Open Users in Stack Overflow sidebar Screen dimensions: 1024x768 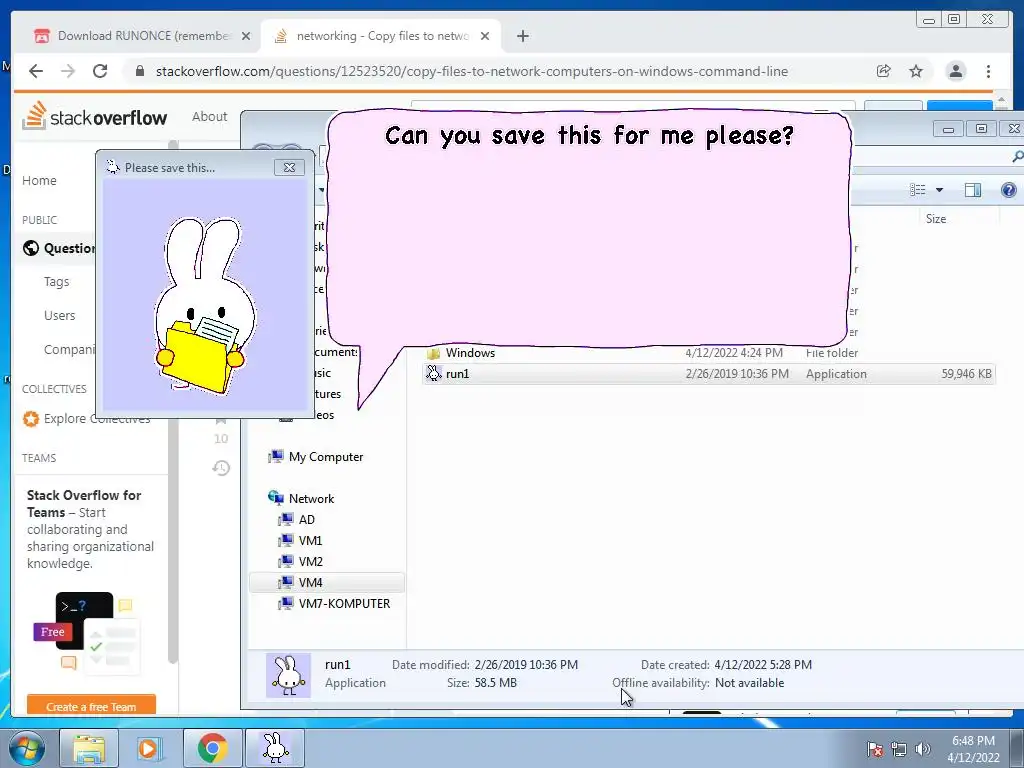point(59,315)
